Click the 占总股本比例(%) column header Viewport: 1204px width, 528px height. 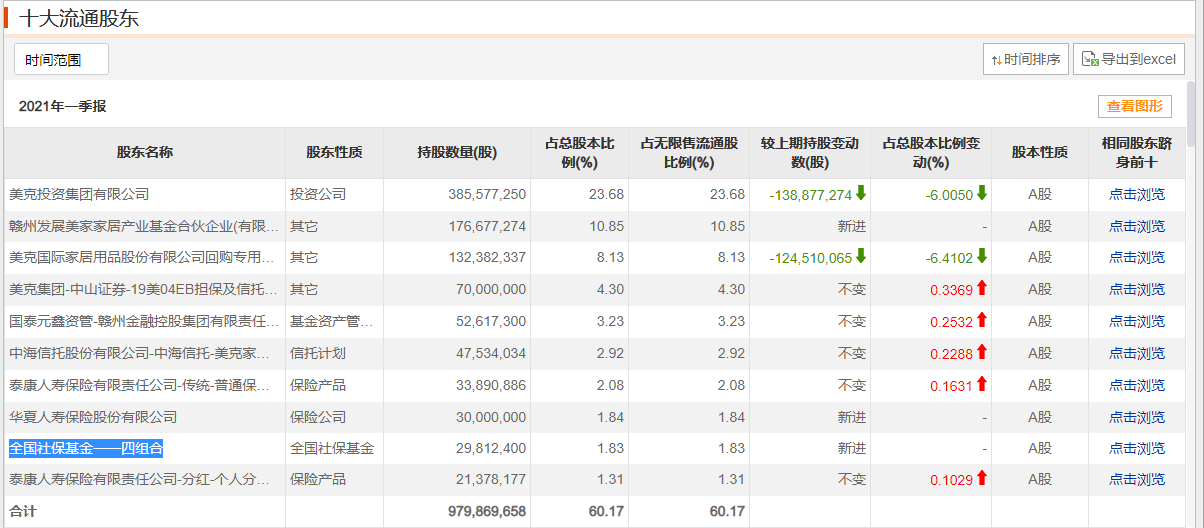tap(579, 153)
